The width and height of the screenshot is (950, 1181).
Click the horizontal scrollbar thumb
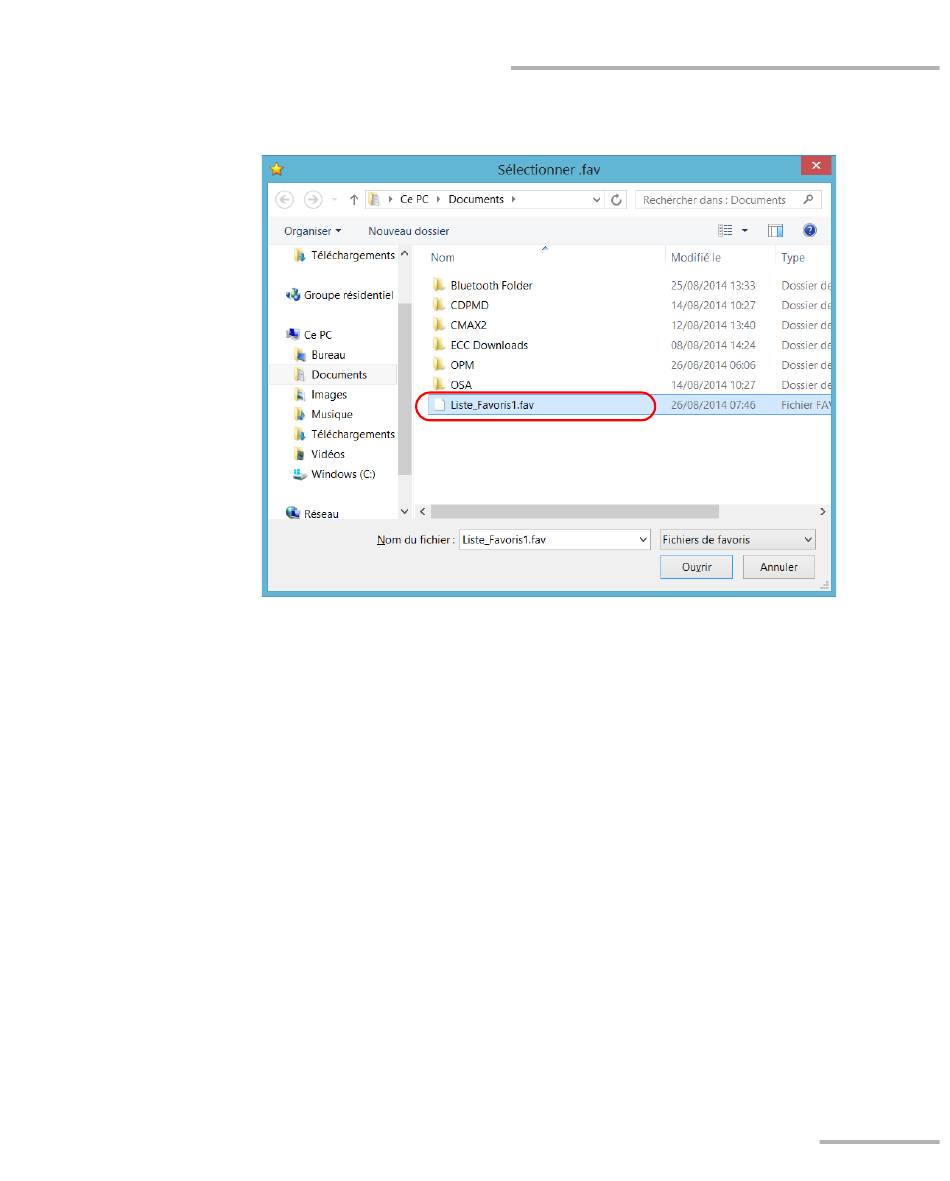574,511
